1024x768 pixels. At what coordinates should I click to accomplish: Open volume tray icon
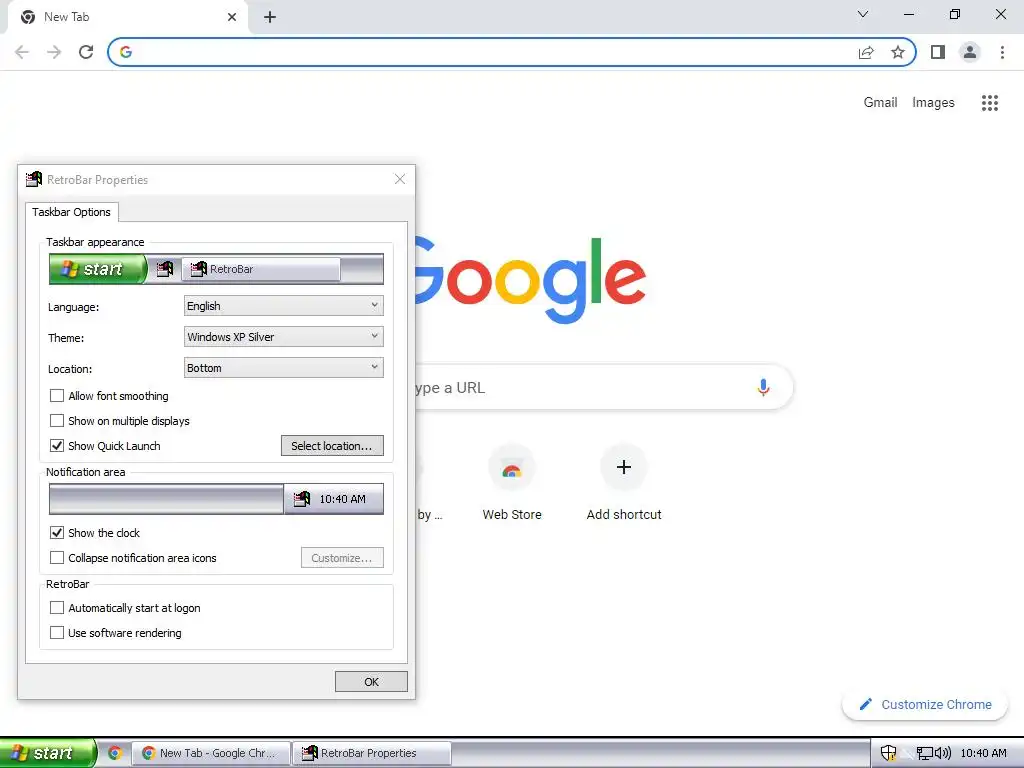[x=942, y=753]
